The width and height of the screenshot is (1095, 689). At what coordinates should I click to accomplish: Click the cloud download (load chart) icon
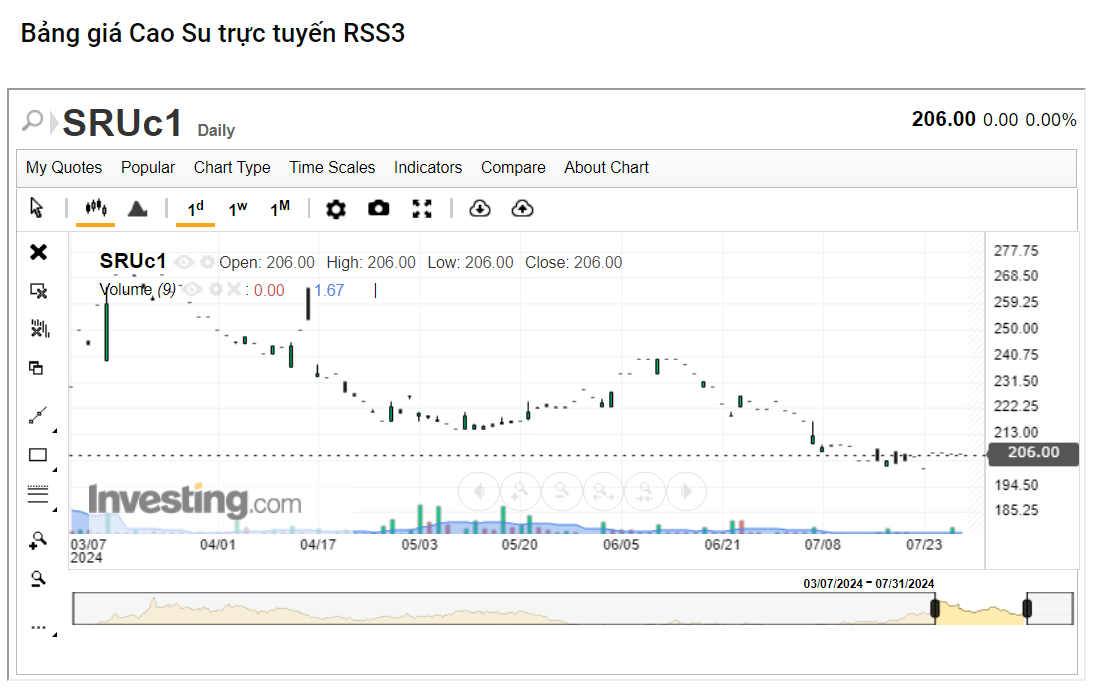480,208
